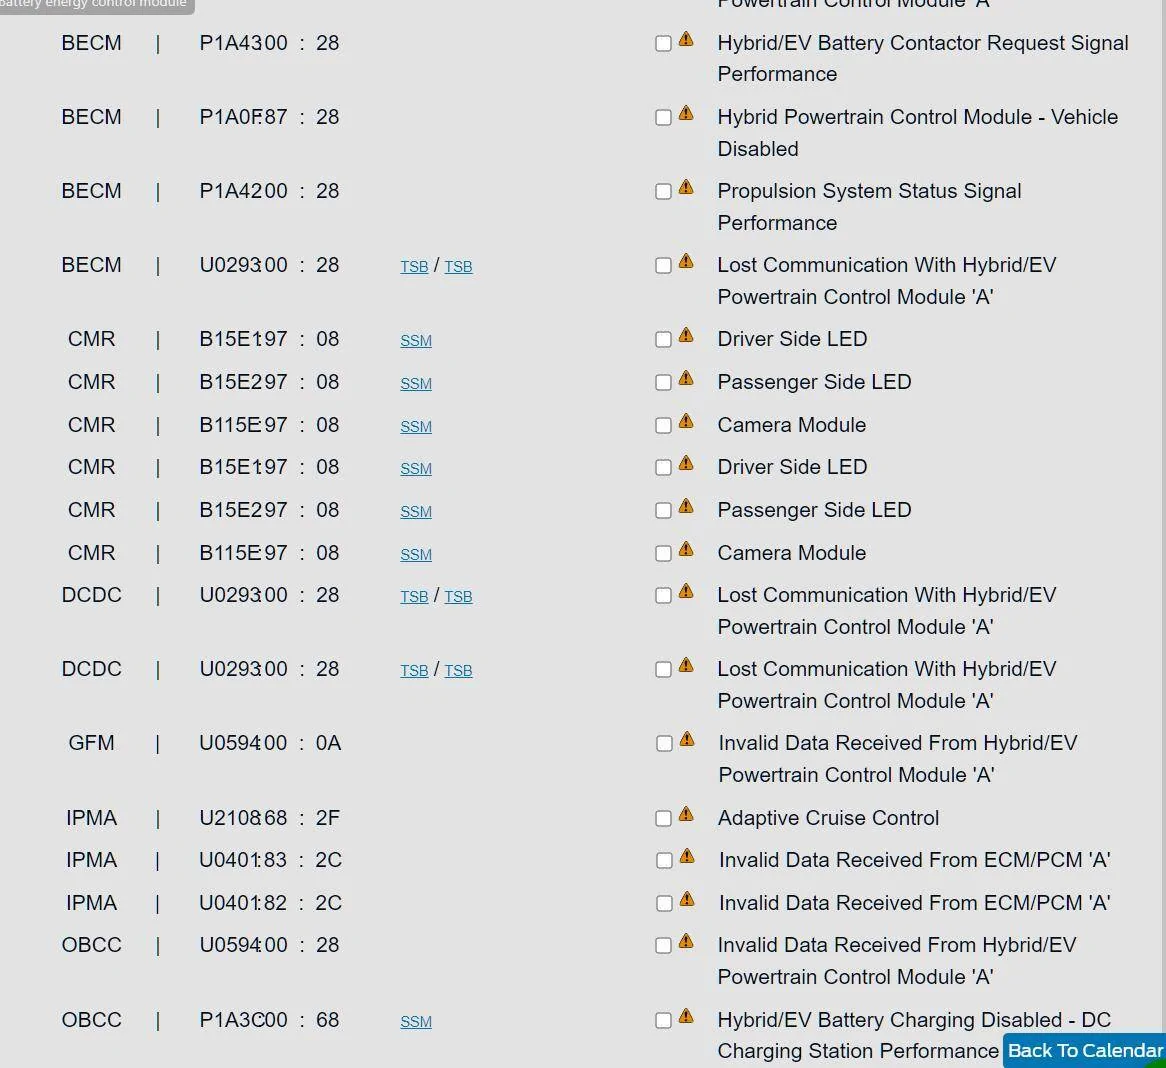The image size is (1166, 1068).
Task: Open SSM link of second CMR B115E:97 row
Action: tap(416, 554)
